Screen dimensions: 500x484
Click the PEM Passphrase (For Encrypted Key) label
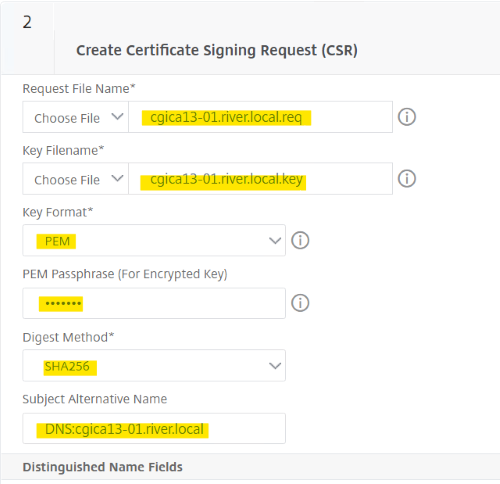(x=125, y=274)
